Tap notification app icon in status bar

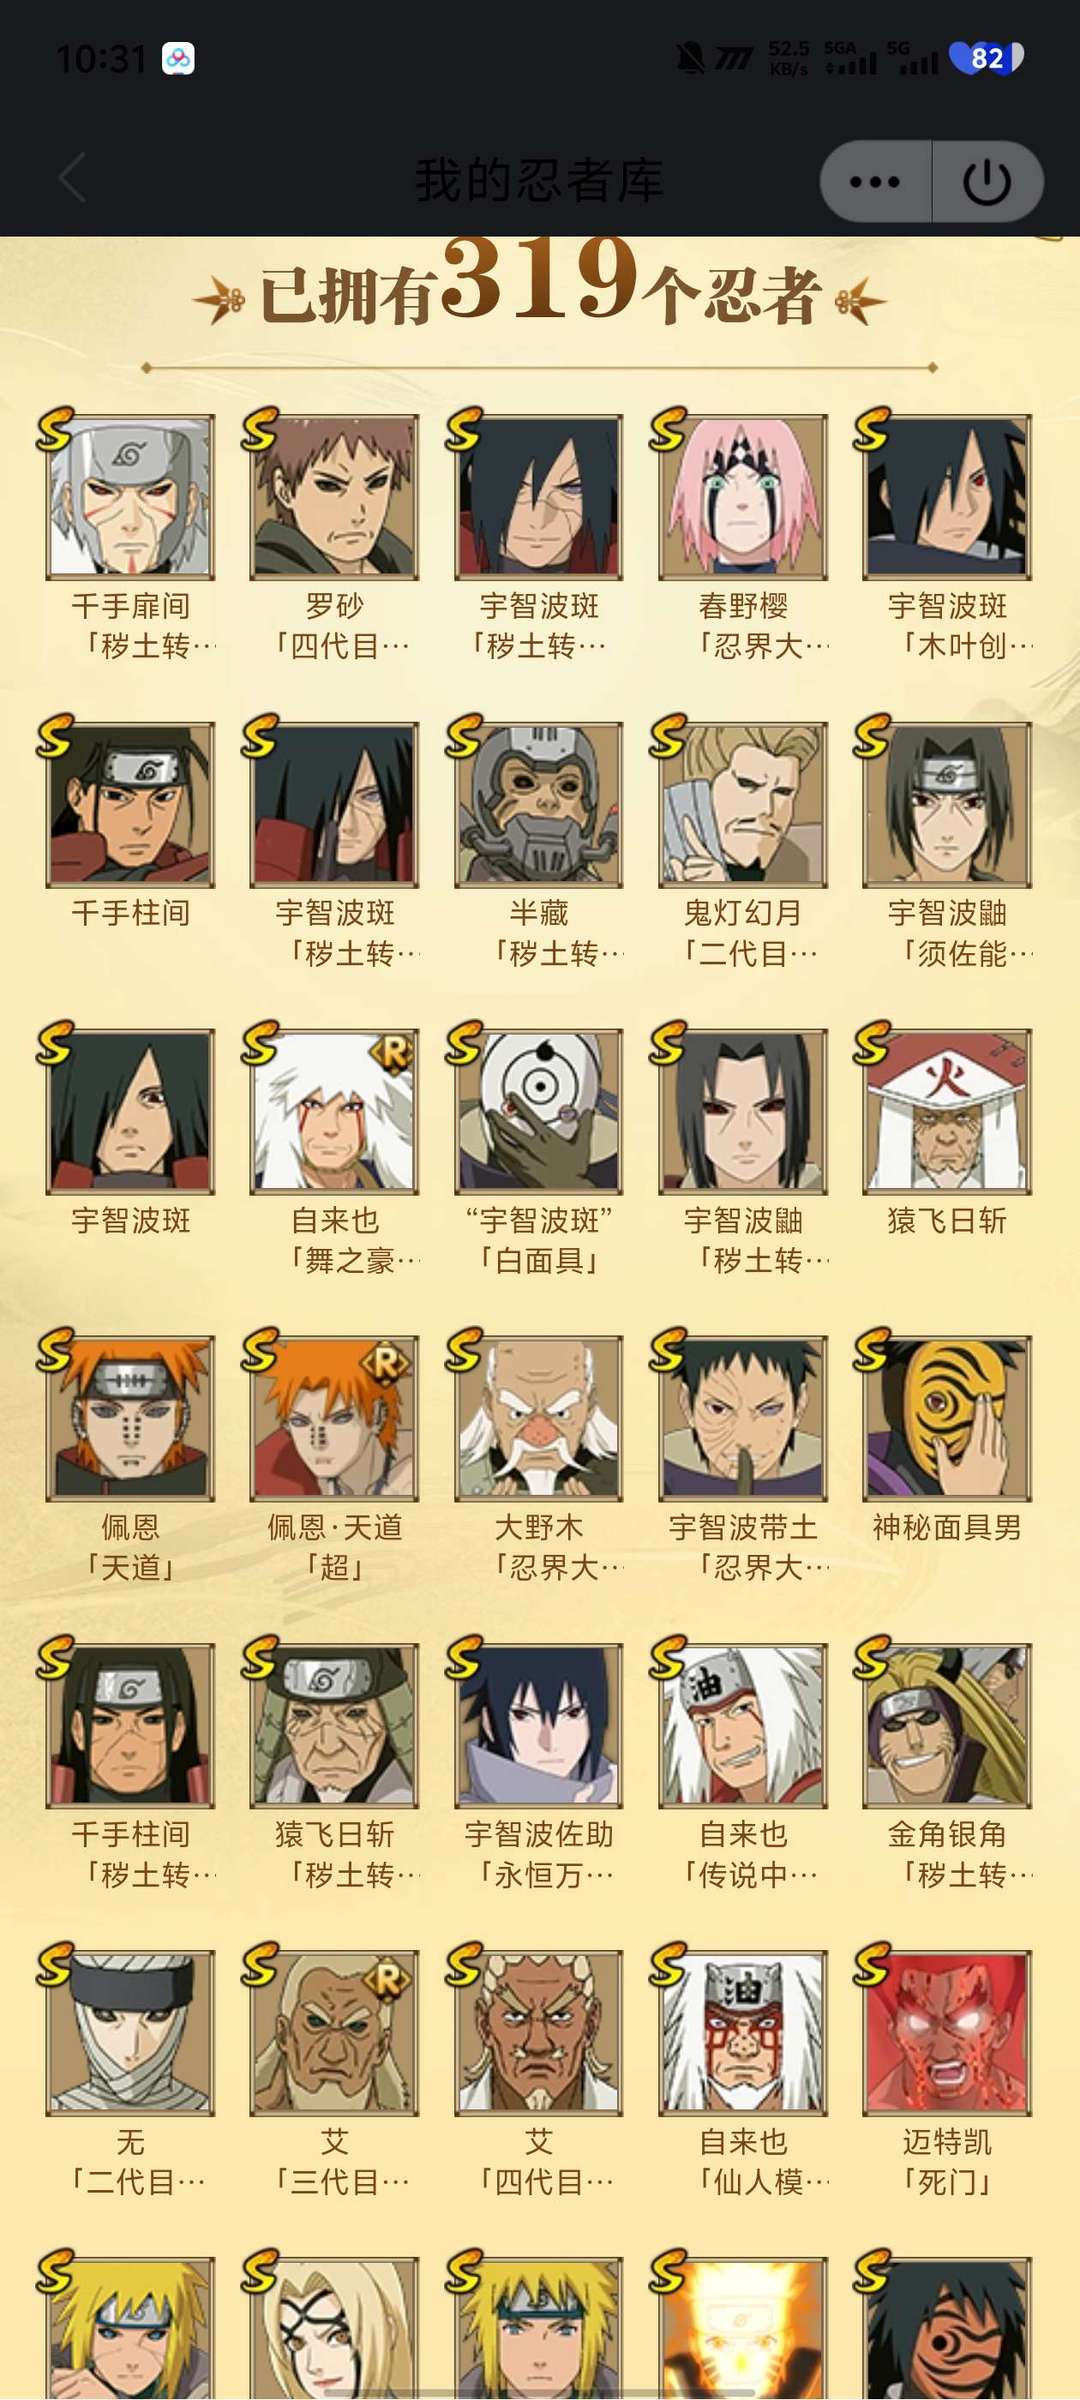178,59
